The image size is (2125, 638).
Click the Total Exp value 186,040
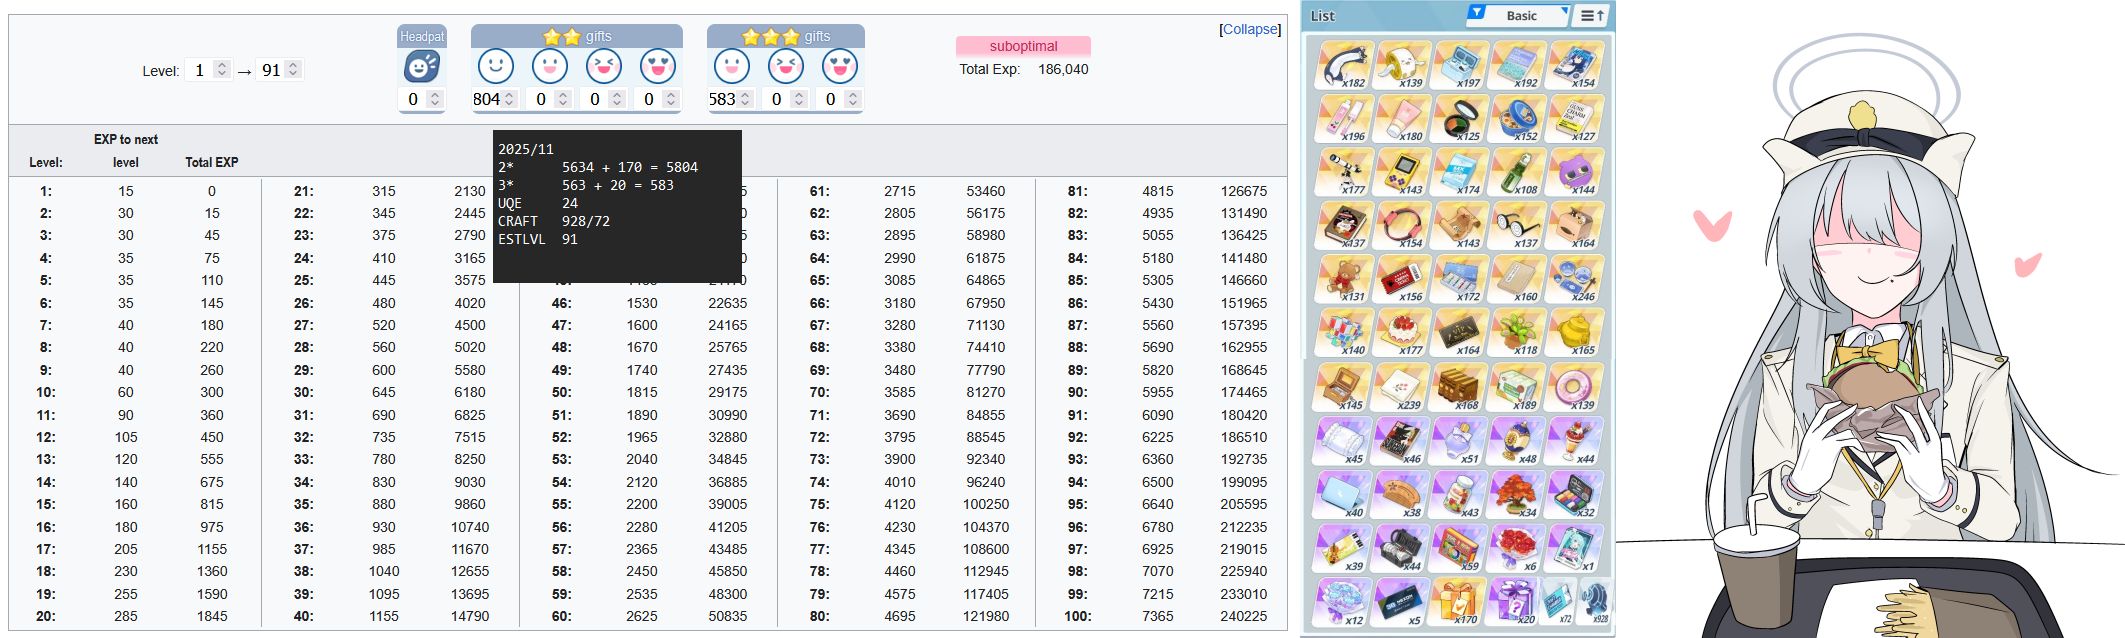[x=1063, y=69]
